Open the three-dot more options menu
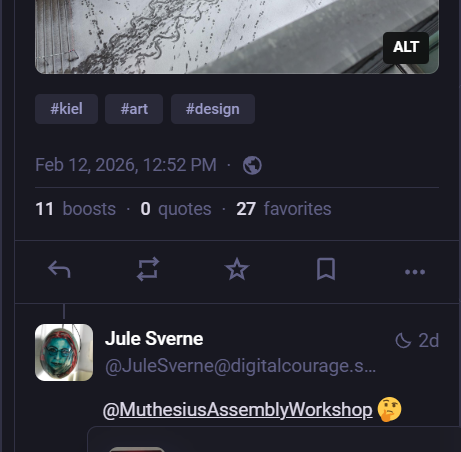Image resolution: width=461 pixels, height=452 pixels. [415, 272]
